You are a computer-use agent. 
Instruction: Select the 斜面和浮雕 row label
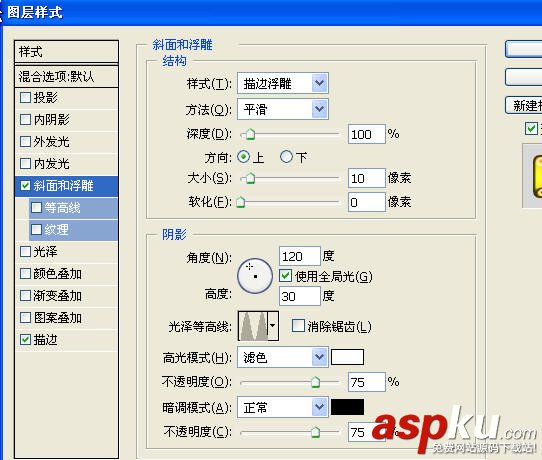(x=63, y=186)
